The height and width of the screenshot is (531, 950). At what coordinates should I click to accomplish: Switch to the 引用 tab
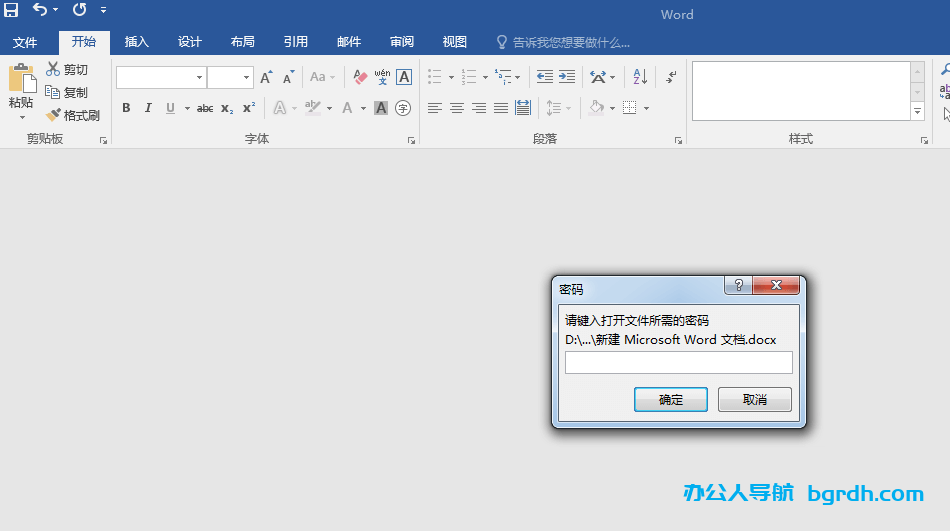click(x=296, y=42)
